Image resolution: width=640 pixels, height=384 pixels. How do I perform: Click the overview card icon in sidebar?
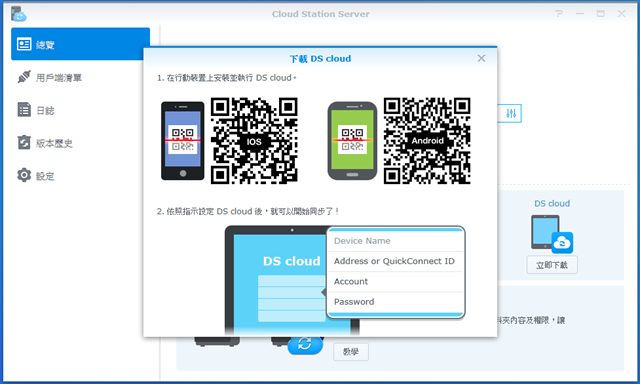[x=24, y=44]
